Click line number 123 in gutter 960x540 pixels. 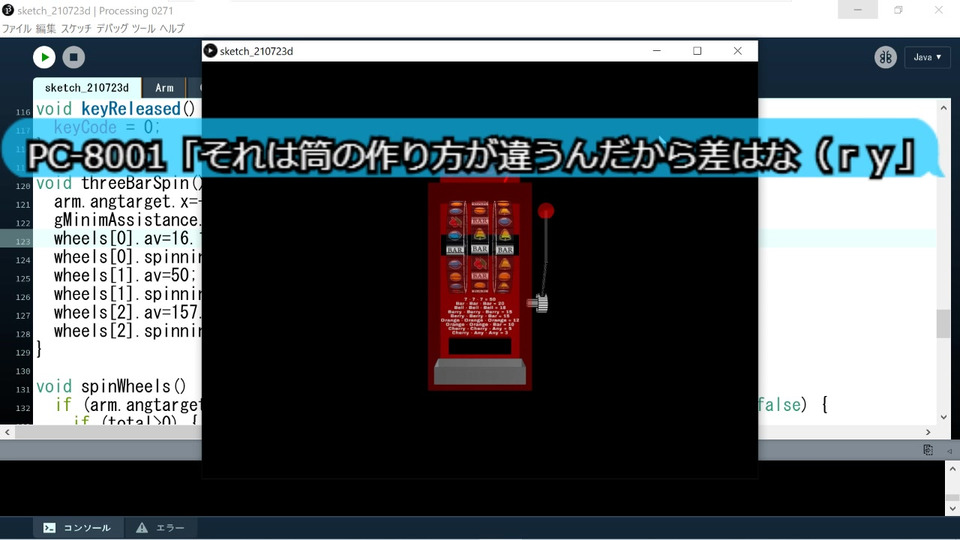pos(23,241)
